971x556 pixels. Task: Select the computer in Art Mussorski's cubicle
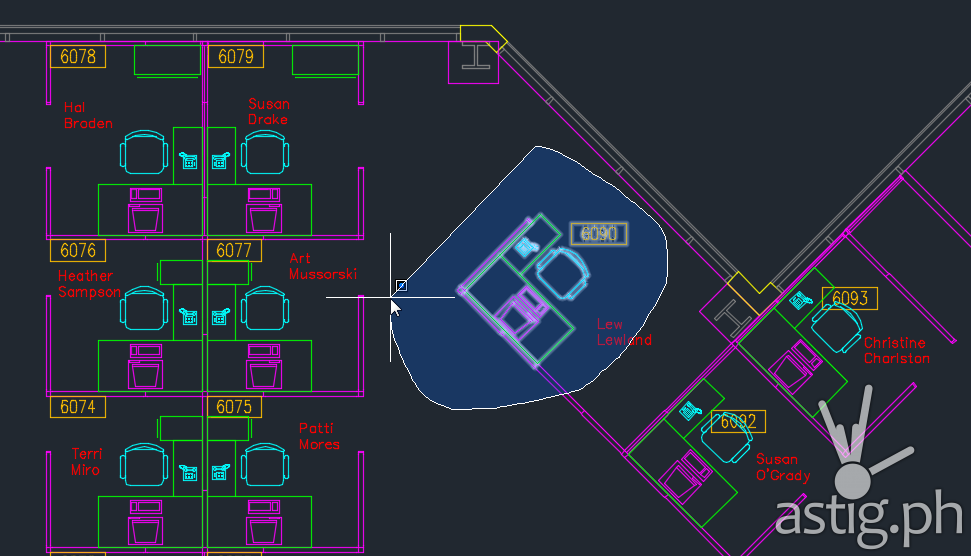264,367
